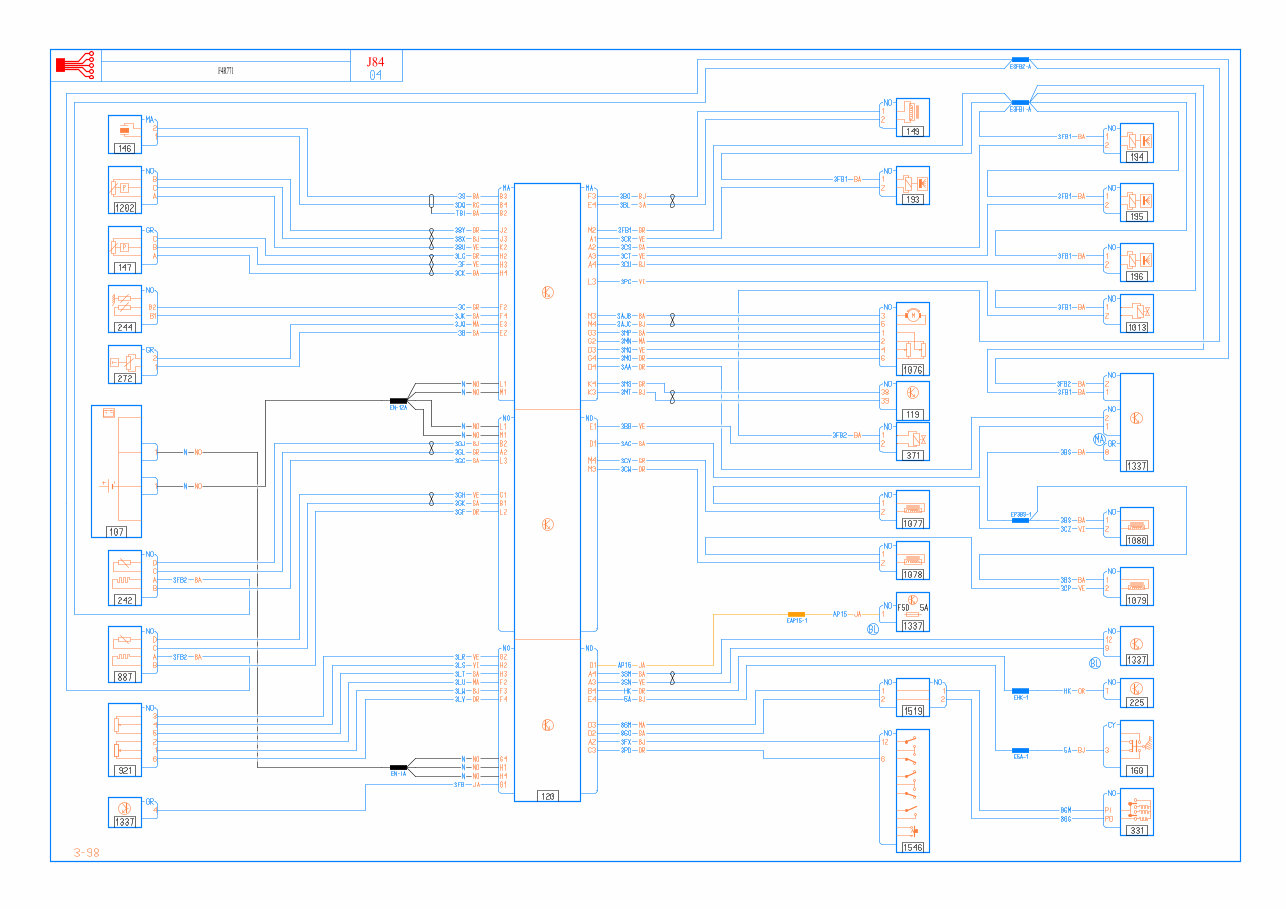The height and width of the screenshot is (909, 1286).
Task: Click the J84 diagram title label
Action: click(x=376, y=61)
